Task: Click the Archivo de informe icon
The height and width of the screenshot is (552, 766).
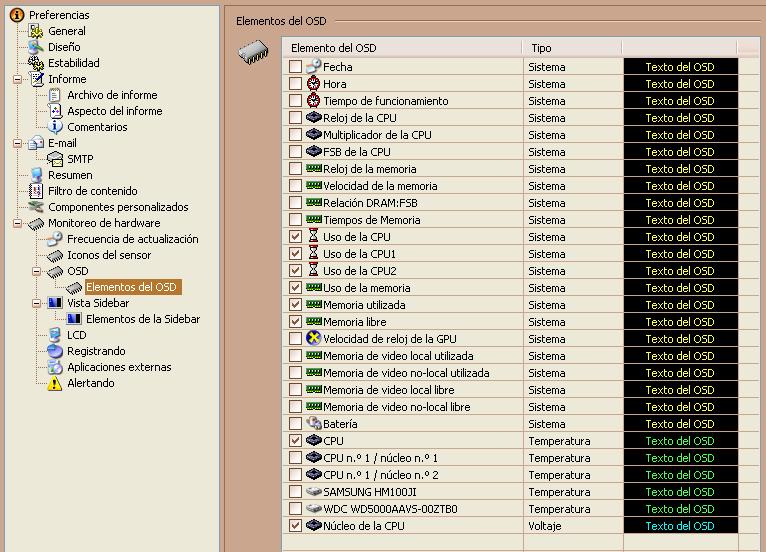Action: click(55, 95)
